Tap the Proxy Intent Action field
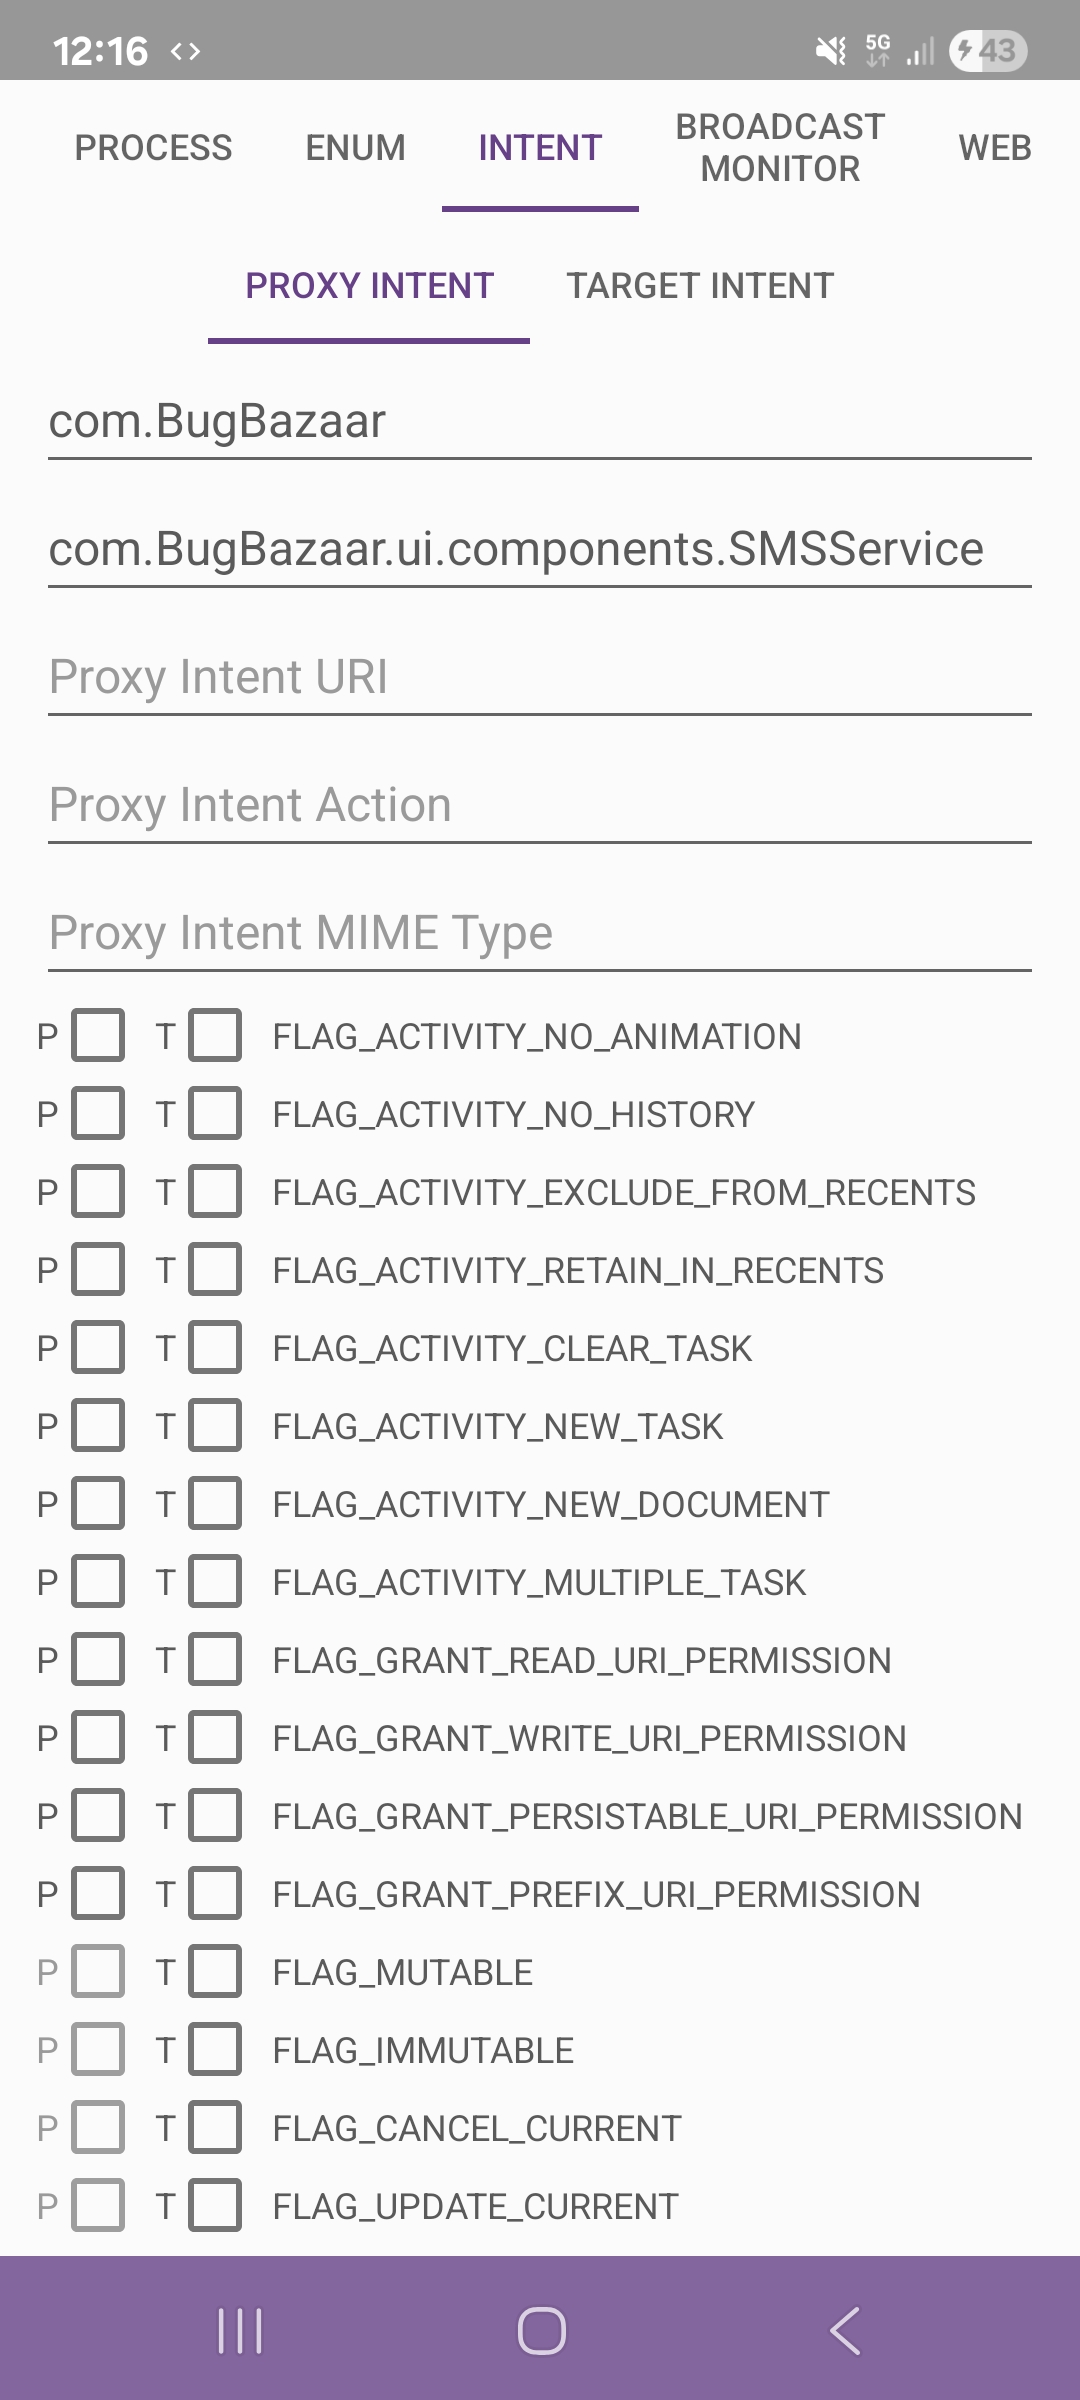1080x2400 pixels. (540, 805)
